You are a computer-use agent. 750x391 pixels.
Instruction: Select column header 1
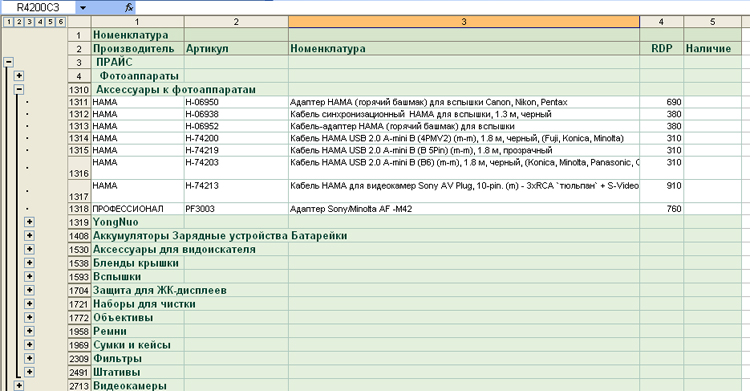137,22
